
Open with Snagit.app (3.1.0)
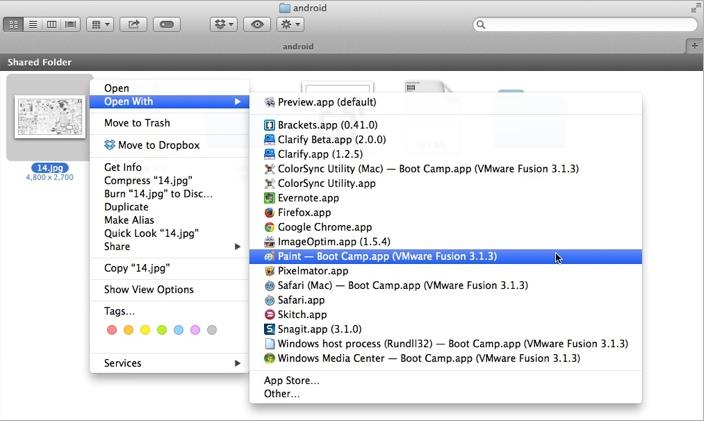tap(445, 329)
